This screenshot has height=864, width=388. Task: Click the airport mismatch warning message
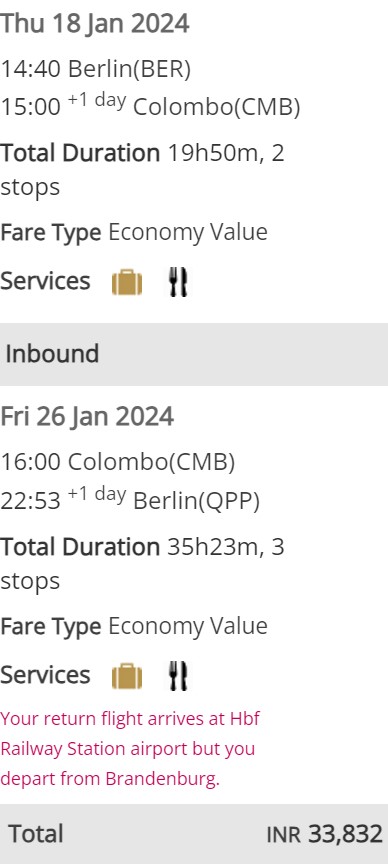[130, 749]
